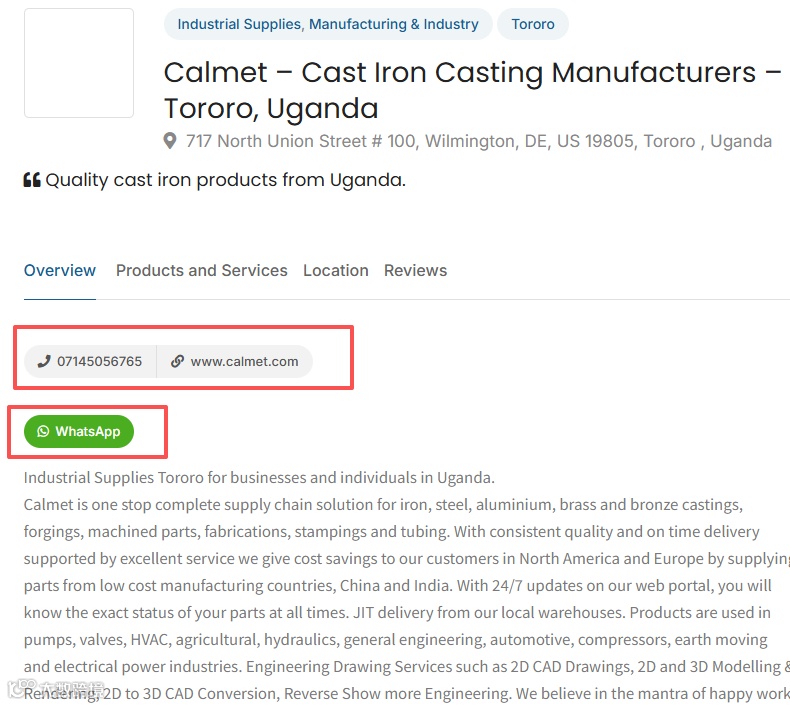Switch to the Products and Services tab
This screenshot has height=705, width=790.
pyautogui.click(x=201, y=270)
